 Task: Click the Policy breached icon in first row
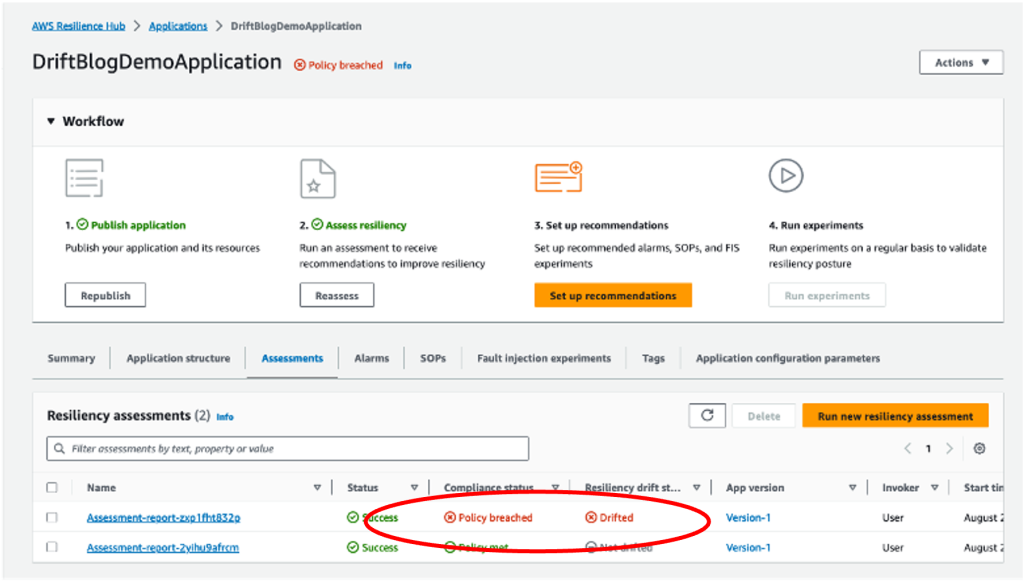450,517
